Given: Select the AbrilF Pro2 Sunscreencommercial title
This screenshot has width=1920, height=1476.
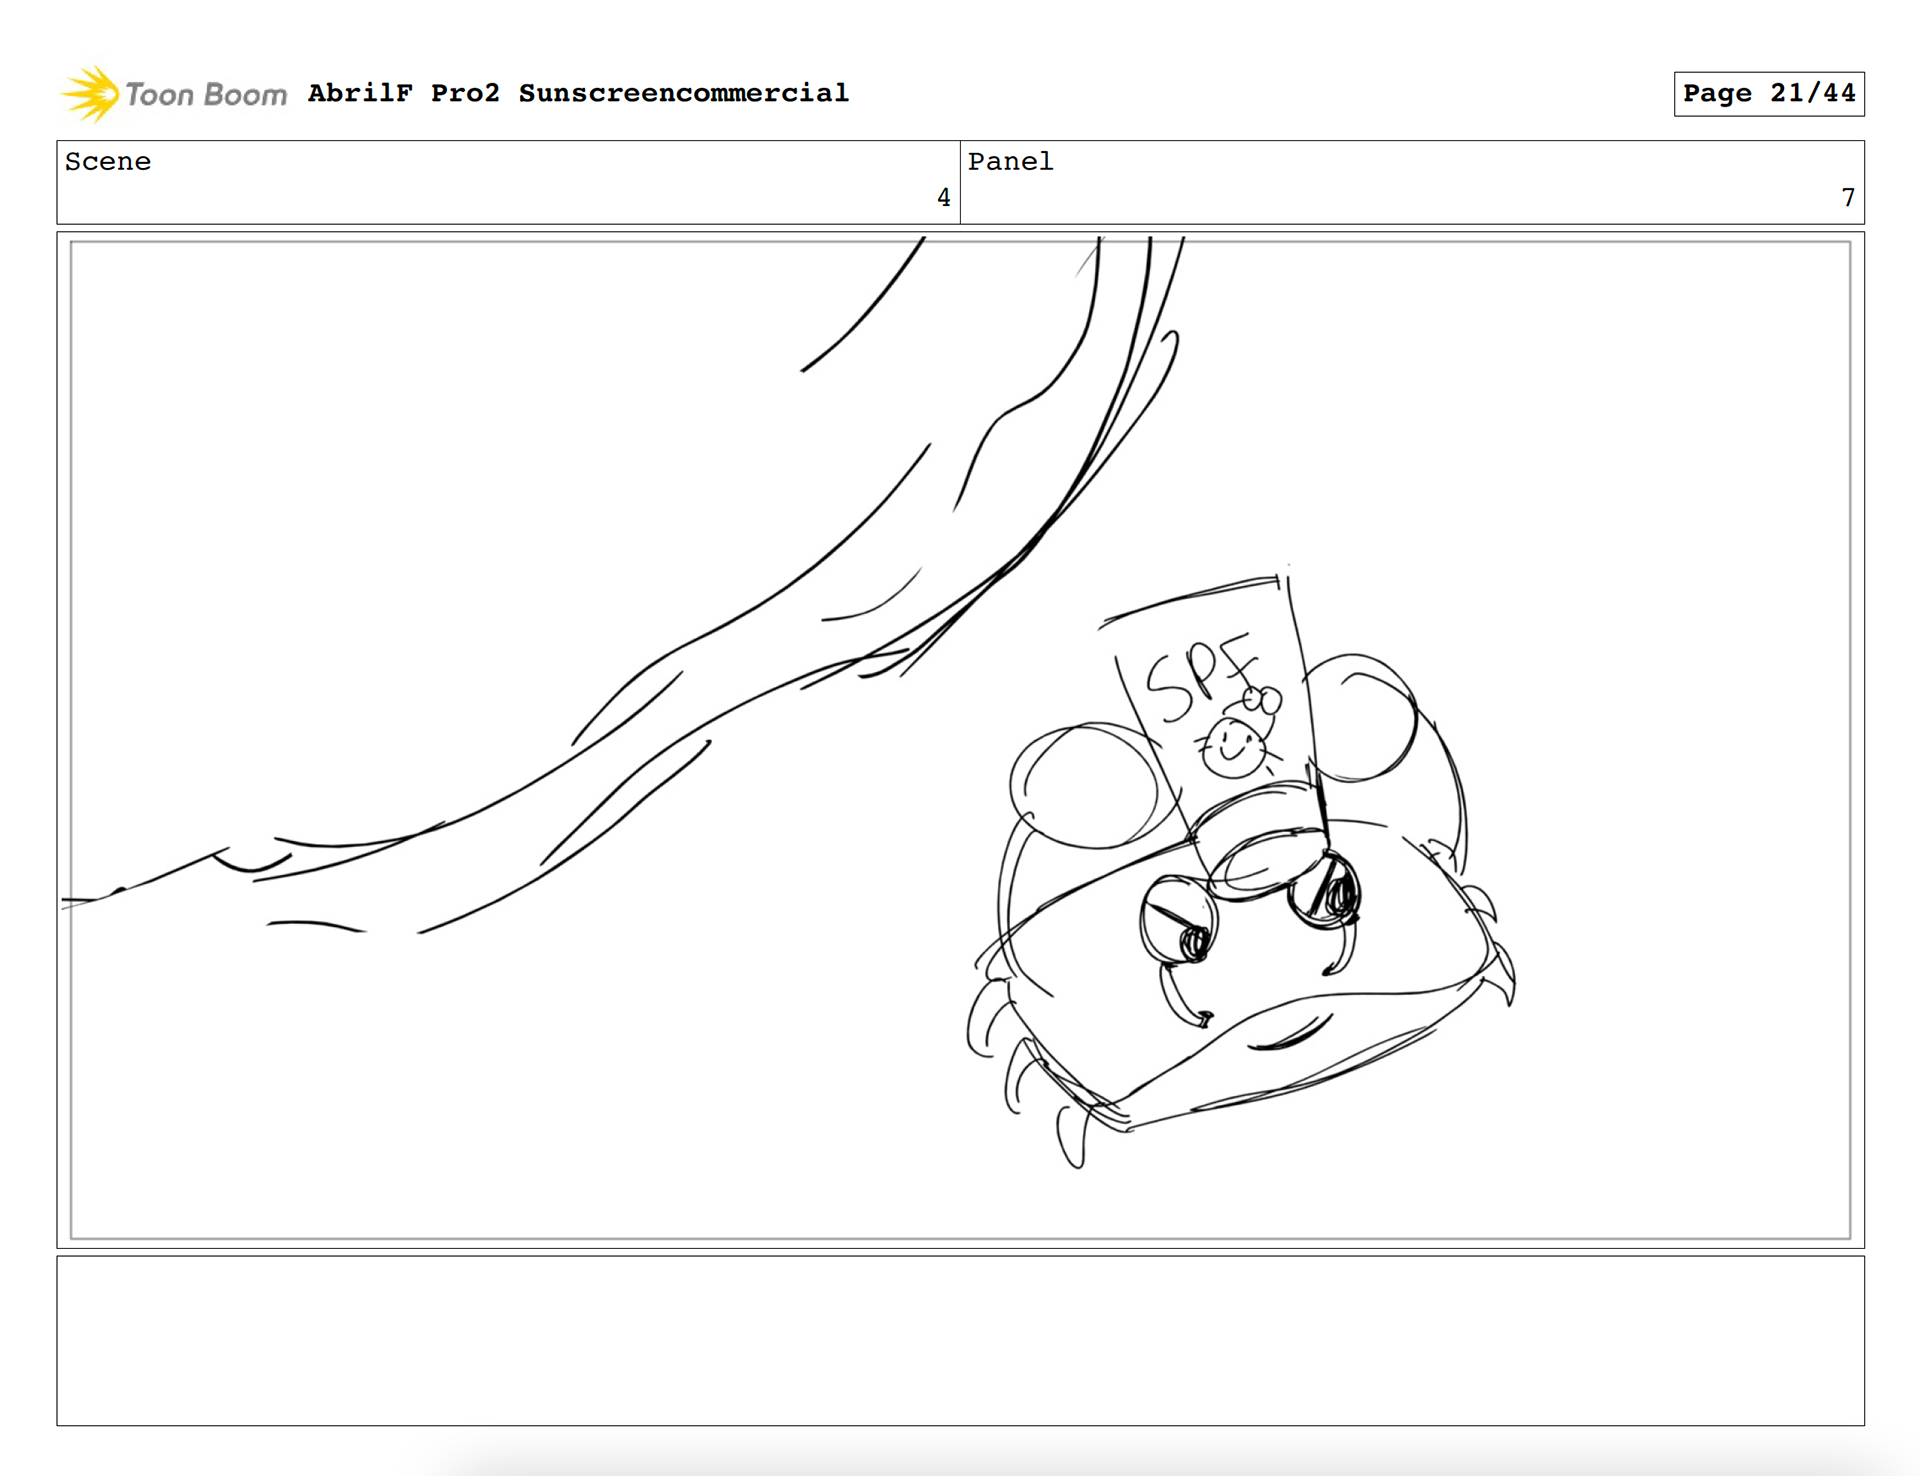Looking at the screenshot, I should click(578, 93).
